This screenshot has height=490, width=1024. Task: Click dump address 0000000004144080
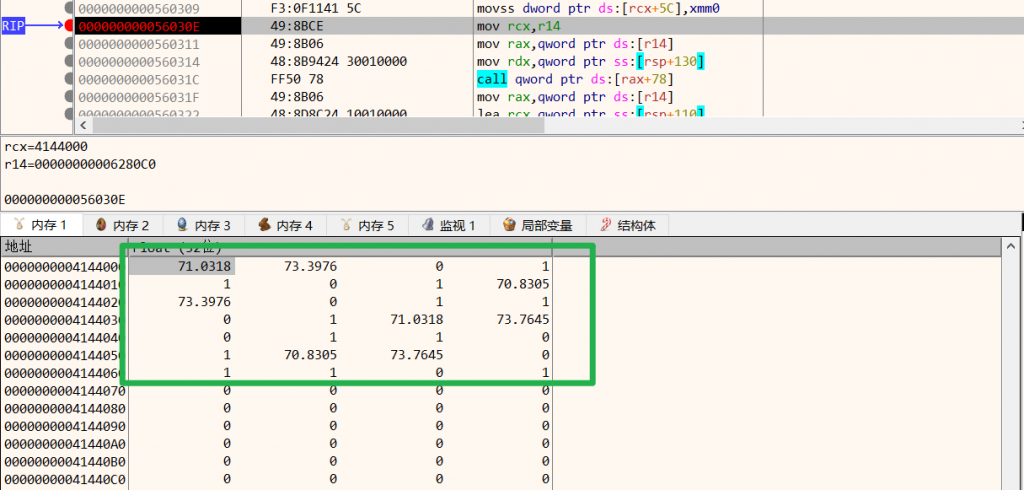[65, 408]
